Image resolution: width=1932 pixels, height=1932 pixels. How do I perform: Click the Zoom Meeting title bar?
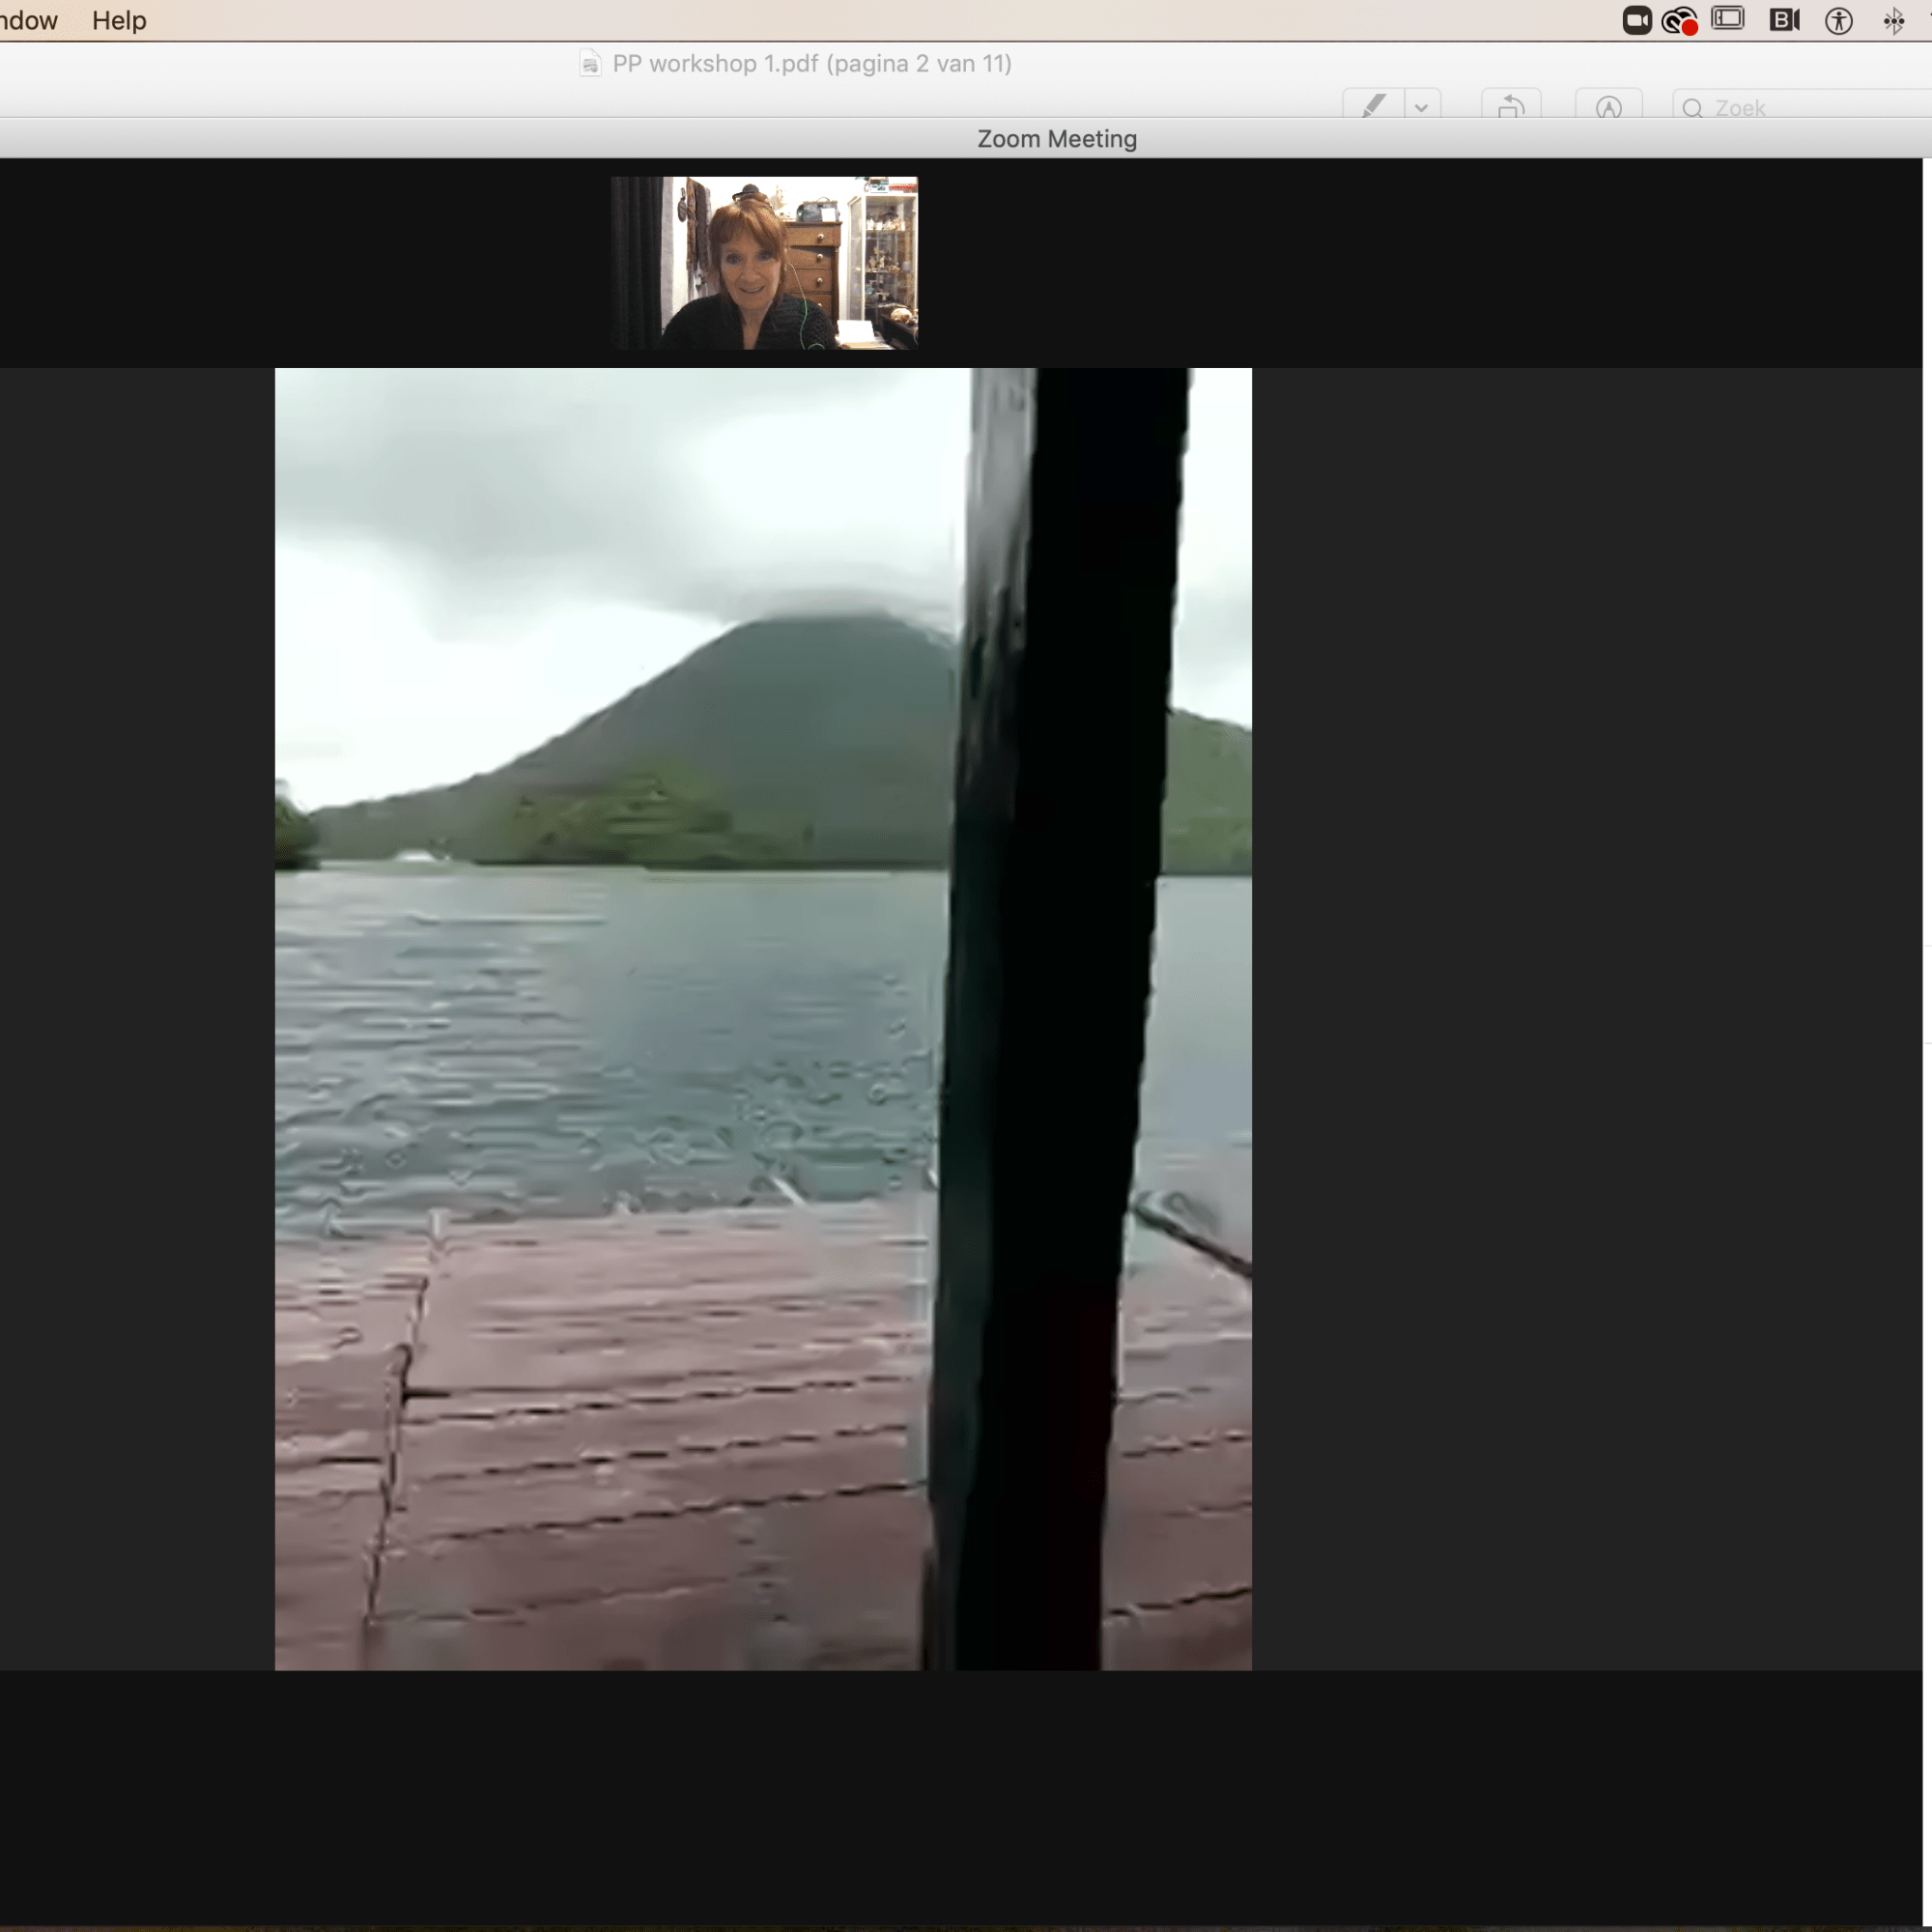pyautogui.click(x=1056, y=139)
